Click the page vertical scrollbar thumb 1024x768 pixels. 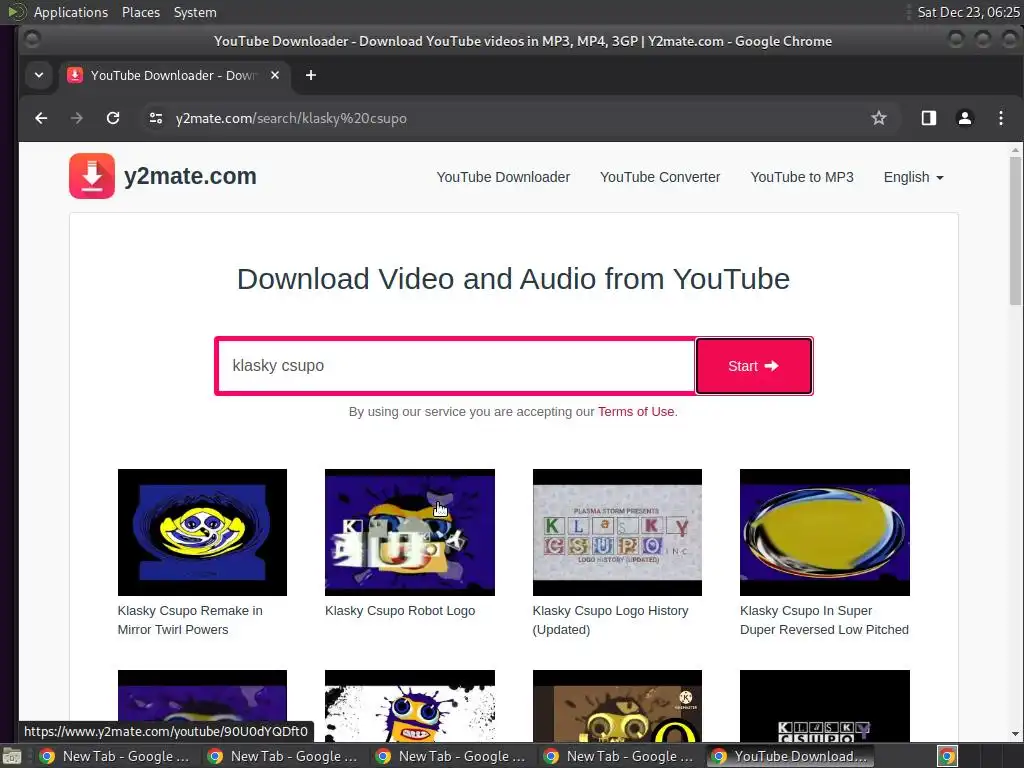pos(1015,229)
